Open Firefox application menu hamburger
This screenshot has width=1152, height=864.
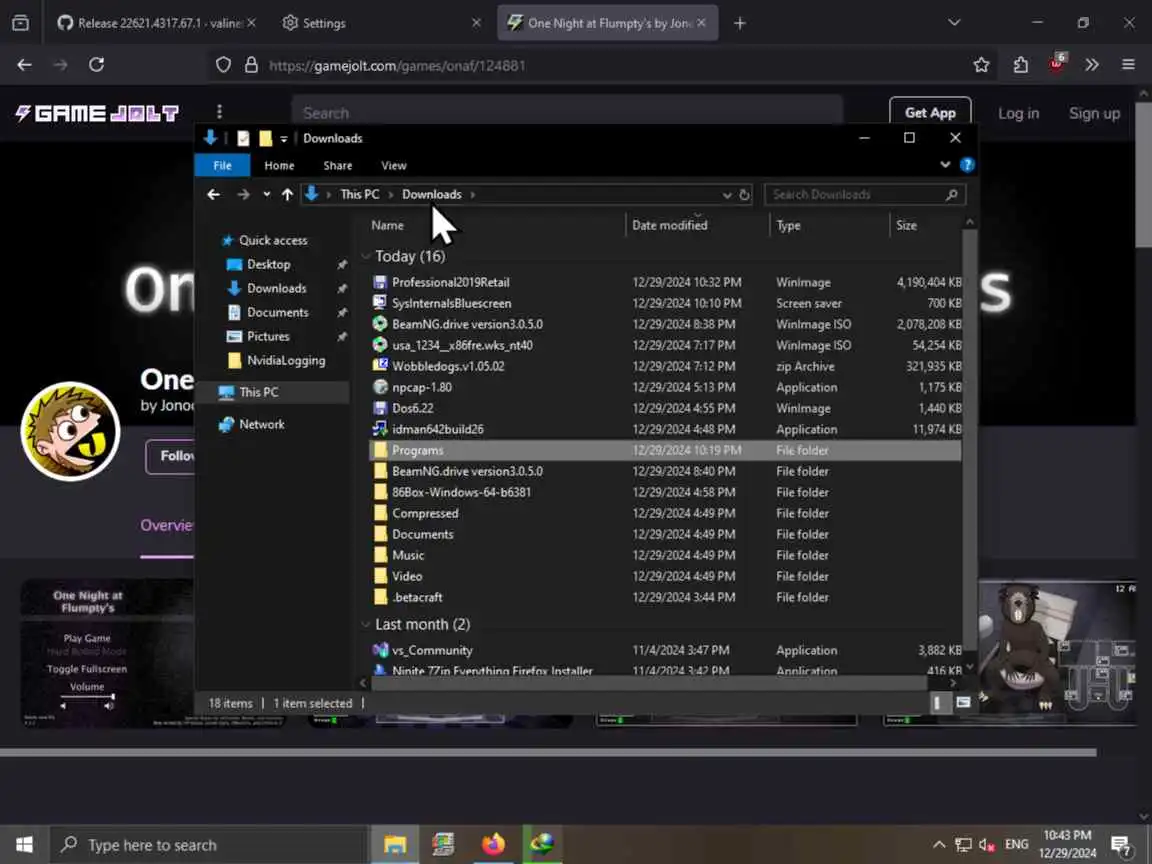pos(1128,65)
